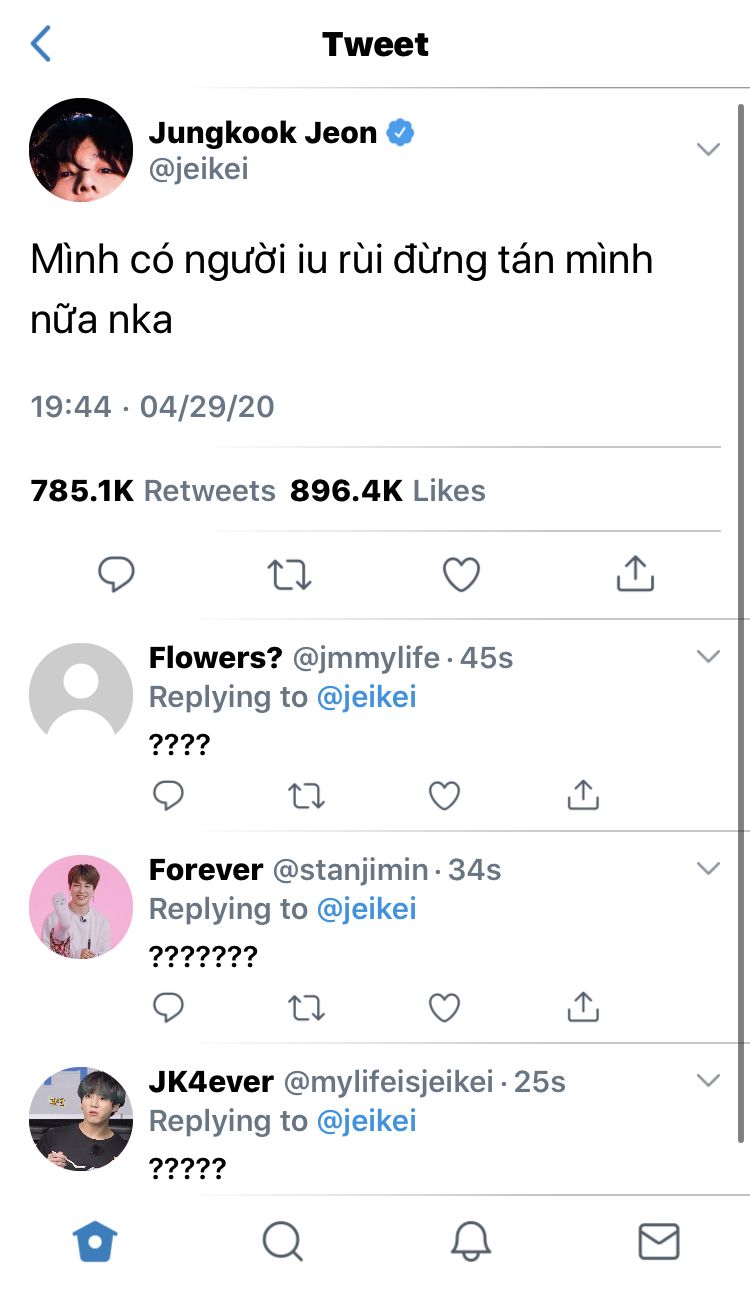The width and height of the screenshot is (750, 1294).
Task: Open Jungkook Jeon's profile picture
Action: click(x=81, y=150)
